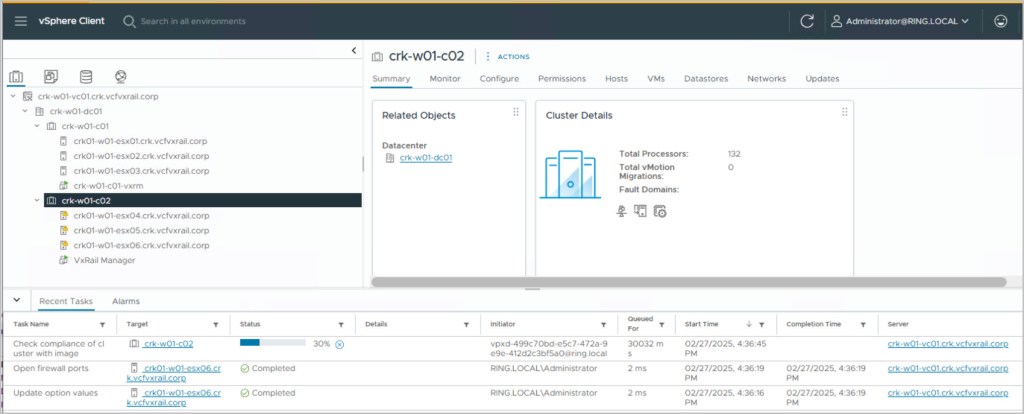Screen dimensions: 1024x414
Task: Click the refresh icon in top bar
Action: tap(807, 21)
